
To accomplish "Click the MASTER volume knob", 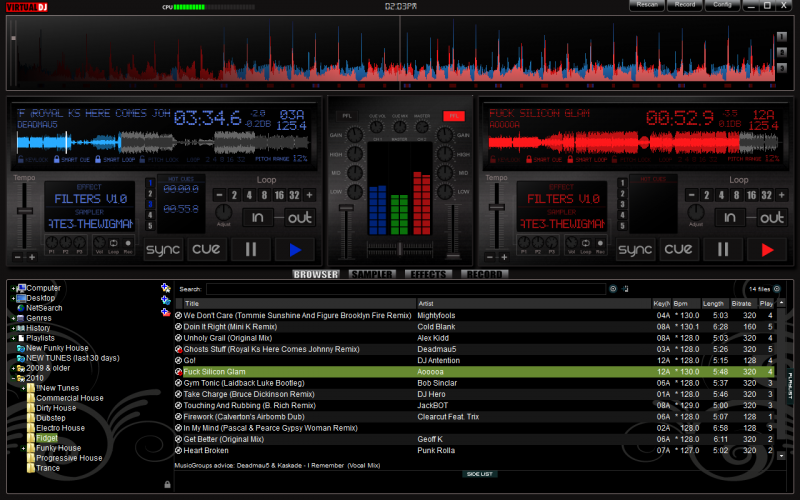I will [422, 127].
